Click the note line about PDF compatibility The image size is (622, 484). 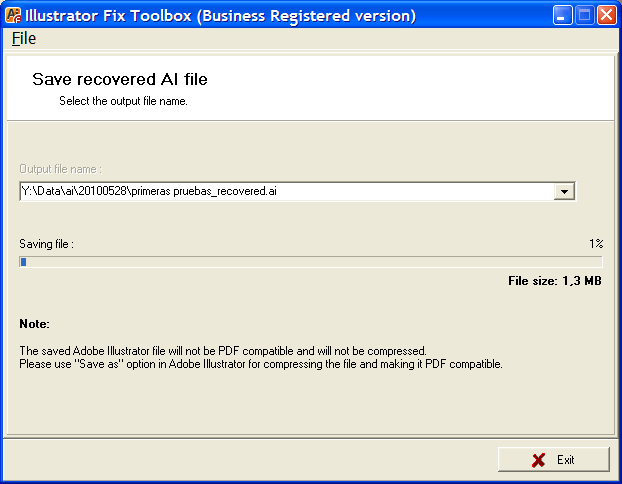click(x=223, y=351)
